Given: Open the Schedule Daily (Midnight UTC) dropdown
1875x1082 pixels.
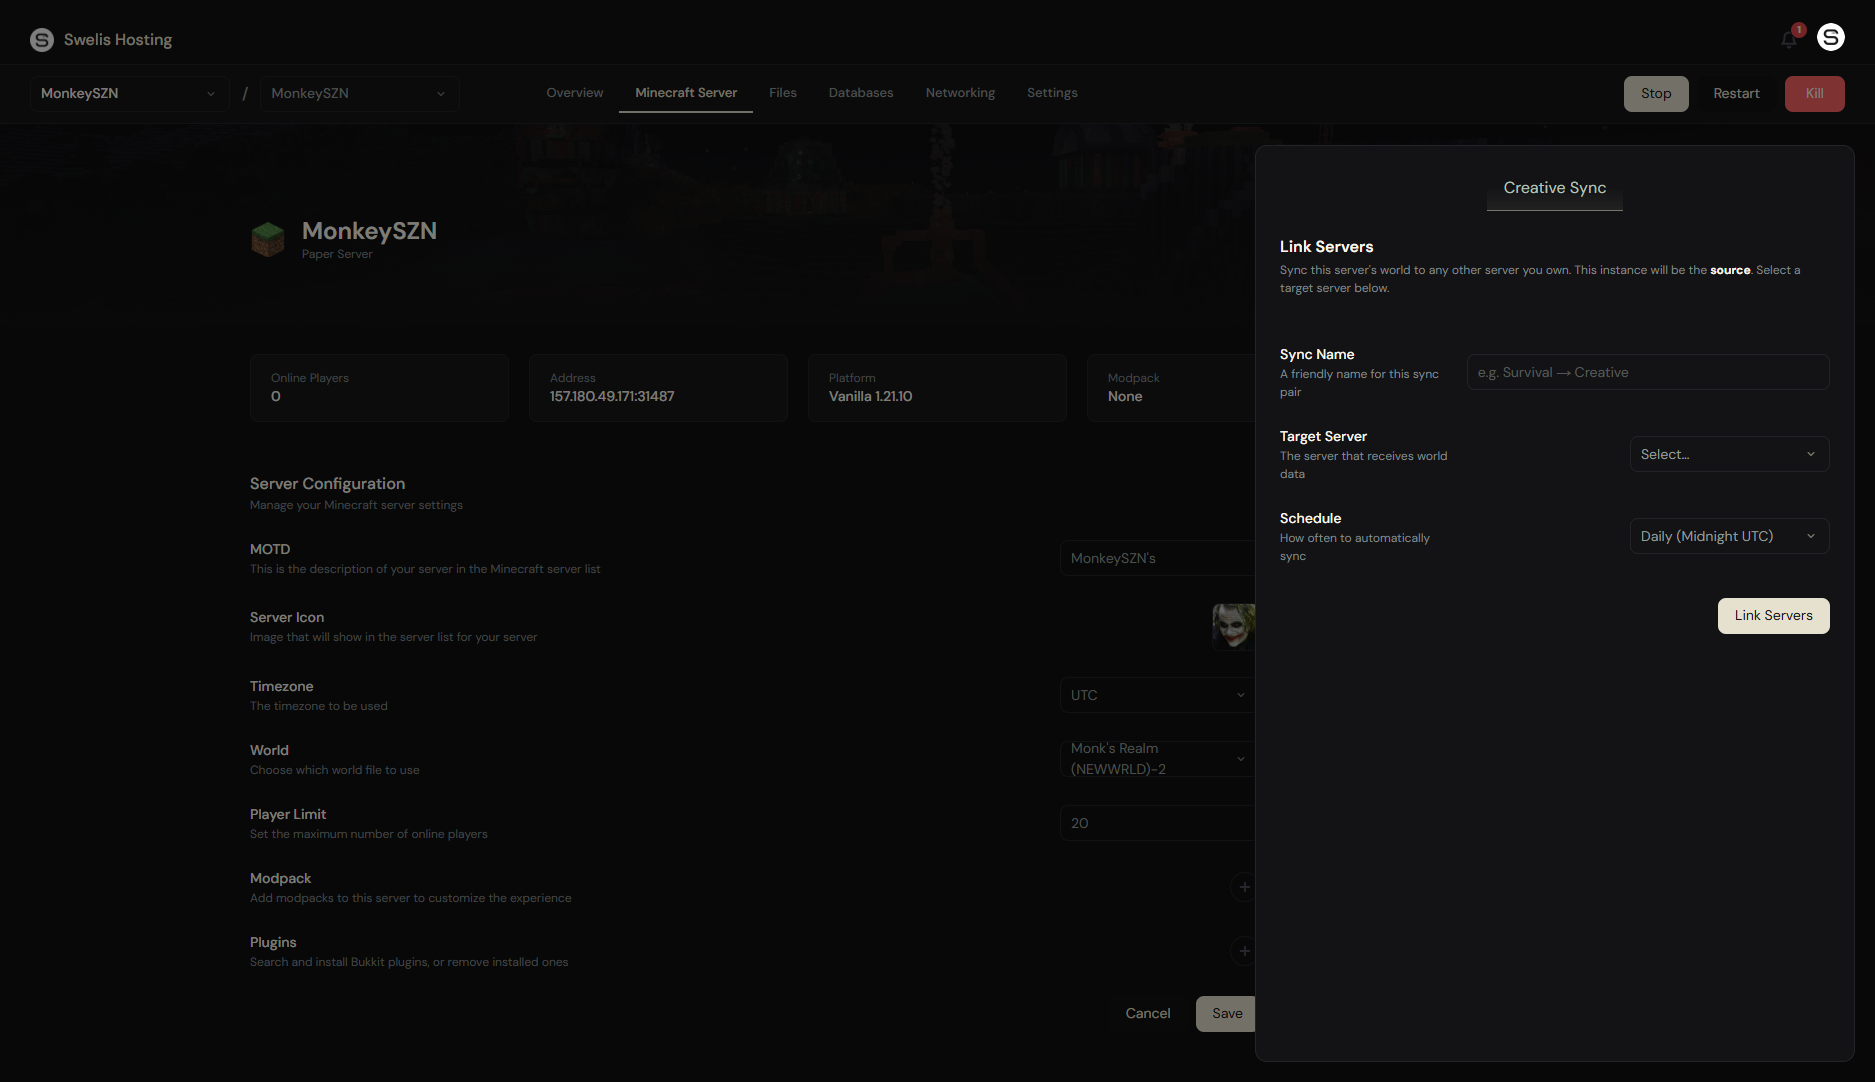Looking at the screenshot, I should click(1728, 536).
